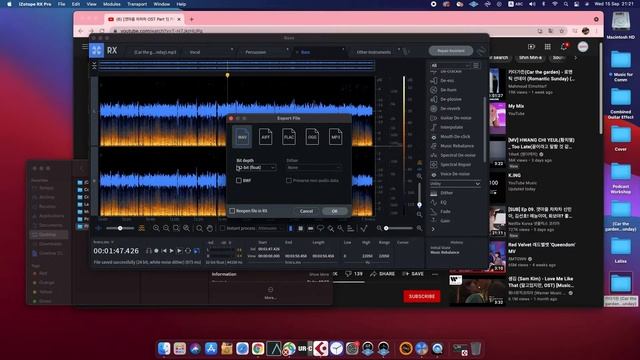640x360 pixels.
Task: Open the Instant process mode dropdown
Action: 270,228
